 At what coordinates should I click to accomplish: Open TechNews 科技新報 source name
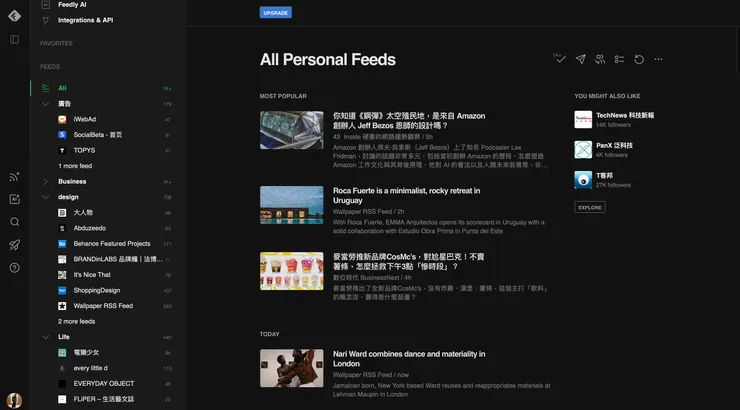(x=625, y=115)
